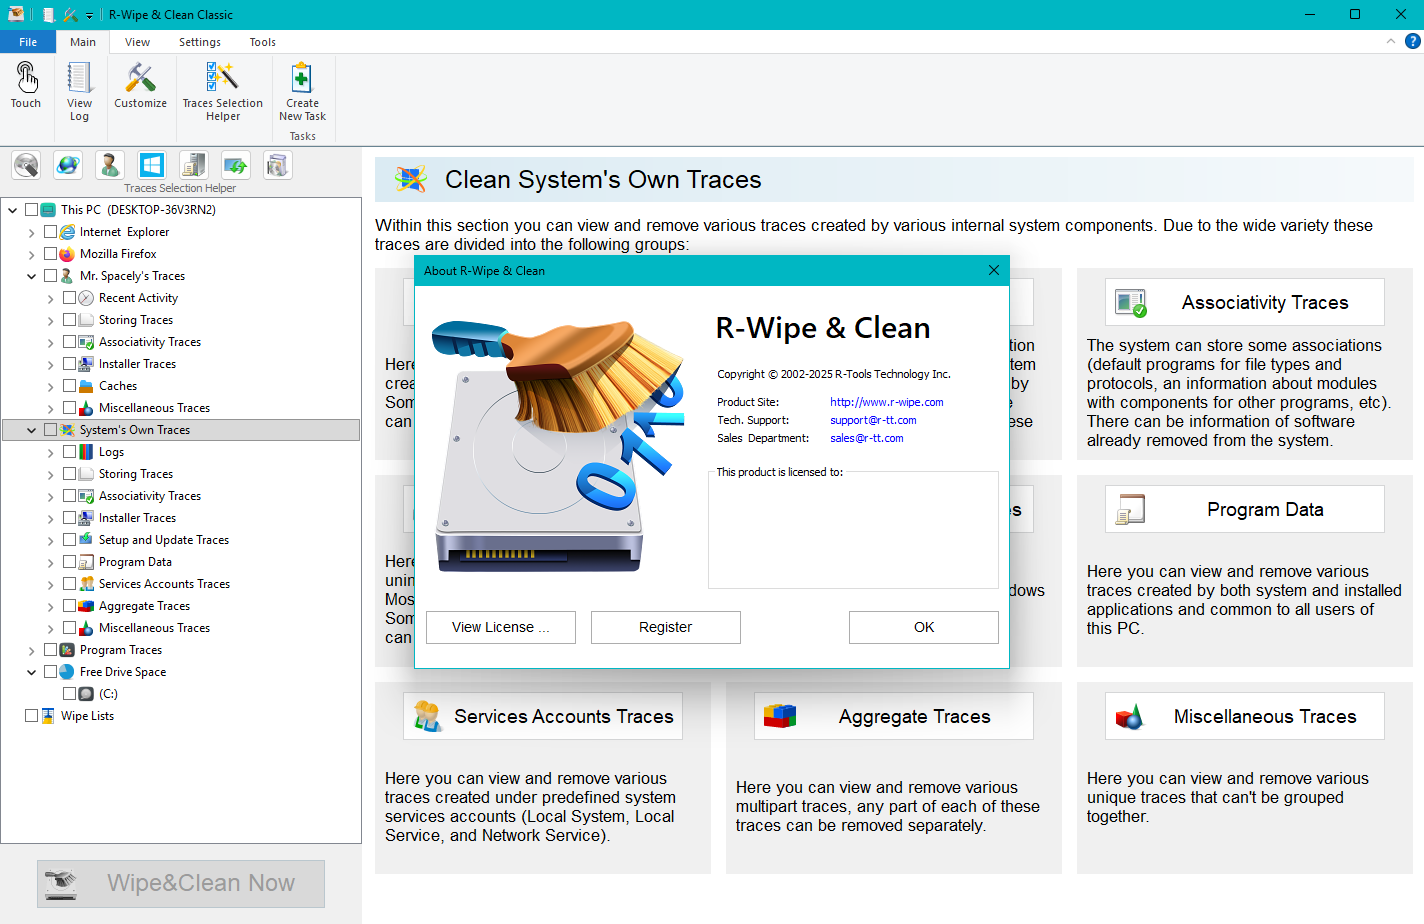Click the monitor with green arrows helper icon
Screen dimensions: 1424x924
coord(236,165)
